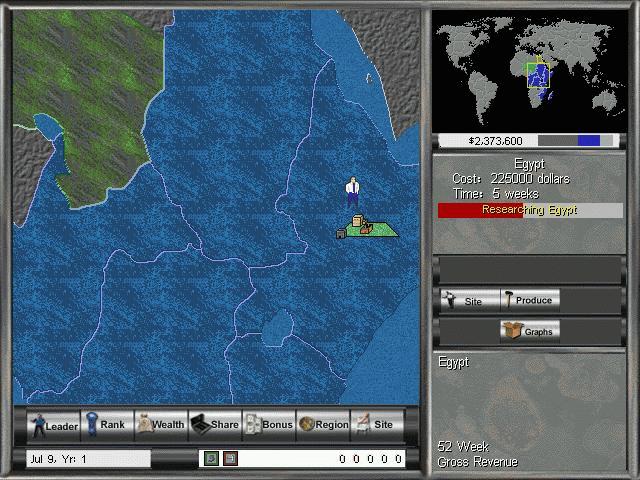The image size is (640, 480).
Task: Click Australia on the world minimap
Action: pos(602,100)
